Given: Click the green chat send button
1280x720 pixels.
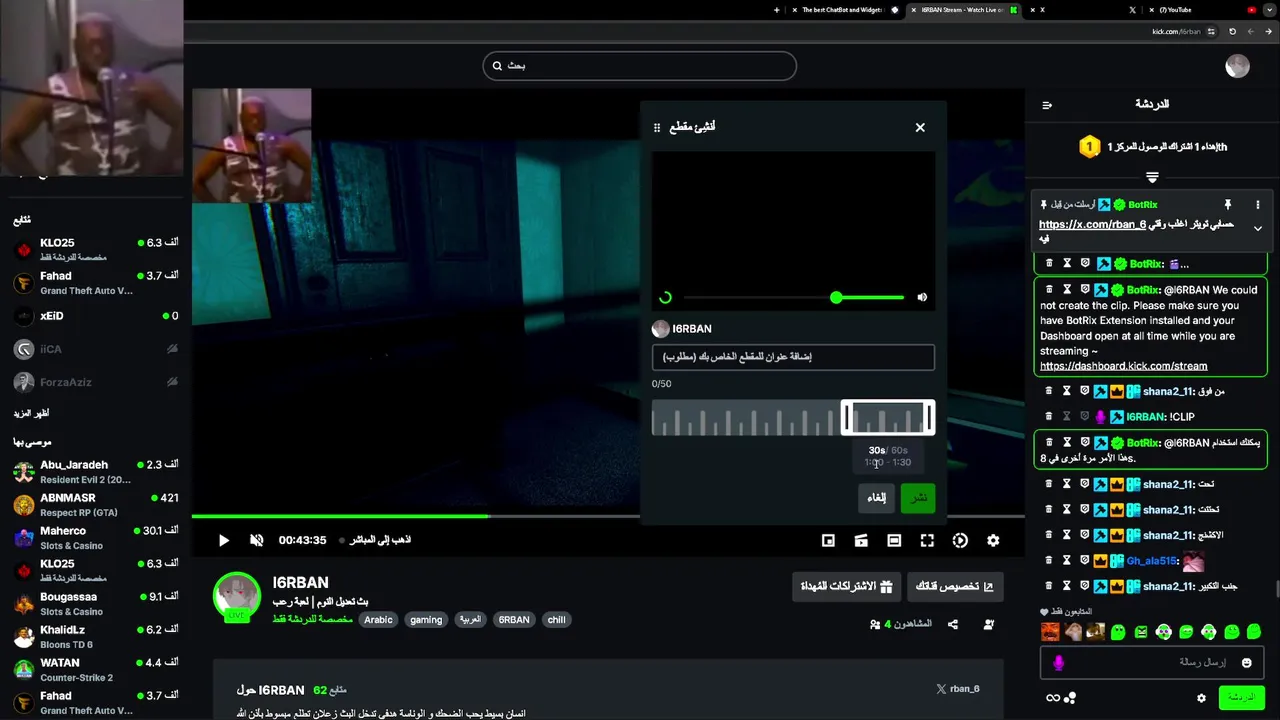Looking at the screenshot, I should pos(1241,697).
